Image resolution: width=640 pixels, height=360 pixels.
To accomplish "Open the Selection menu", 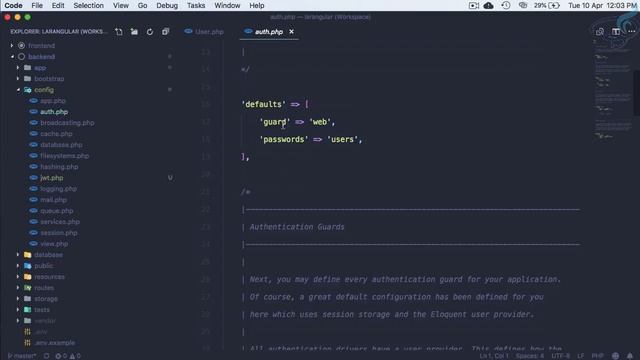I will coord(89,5).
